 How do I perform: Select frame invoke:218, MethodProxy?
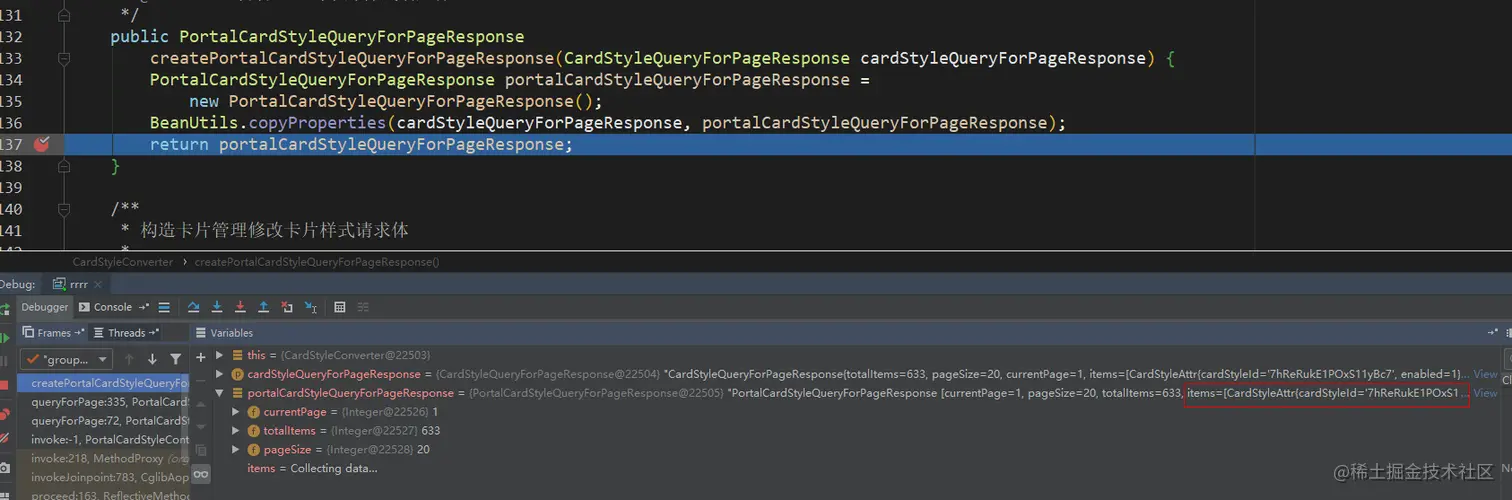(x=104, y=459)
